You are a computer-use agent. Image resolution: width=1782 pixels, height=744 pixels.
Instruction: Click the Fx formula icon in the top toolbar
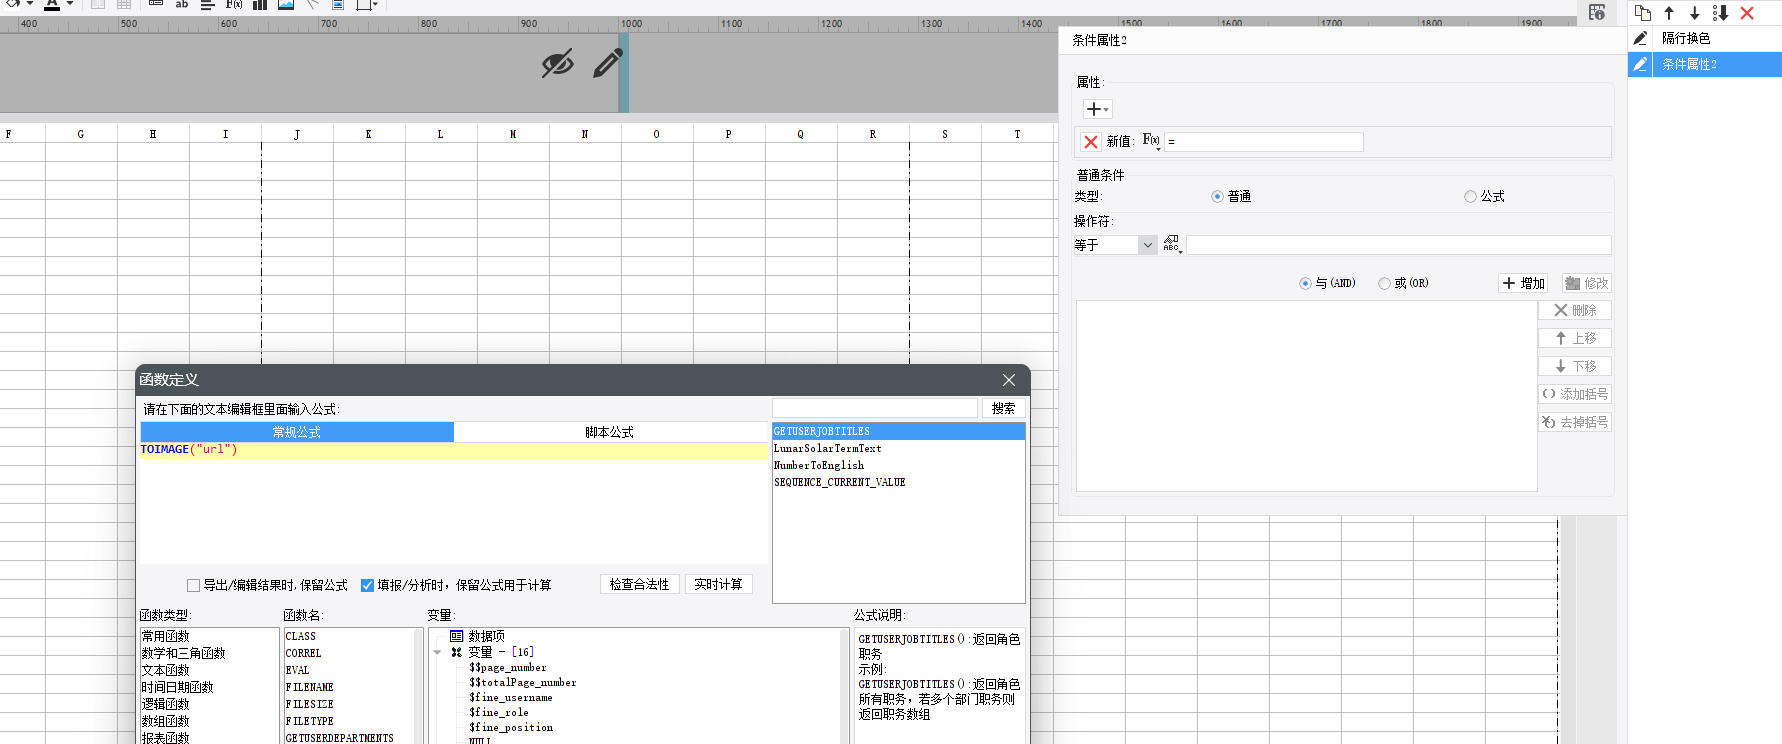tap(234, 5)
